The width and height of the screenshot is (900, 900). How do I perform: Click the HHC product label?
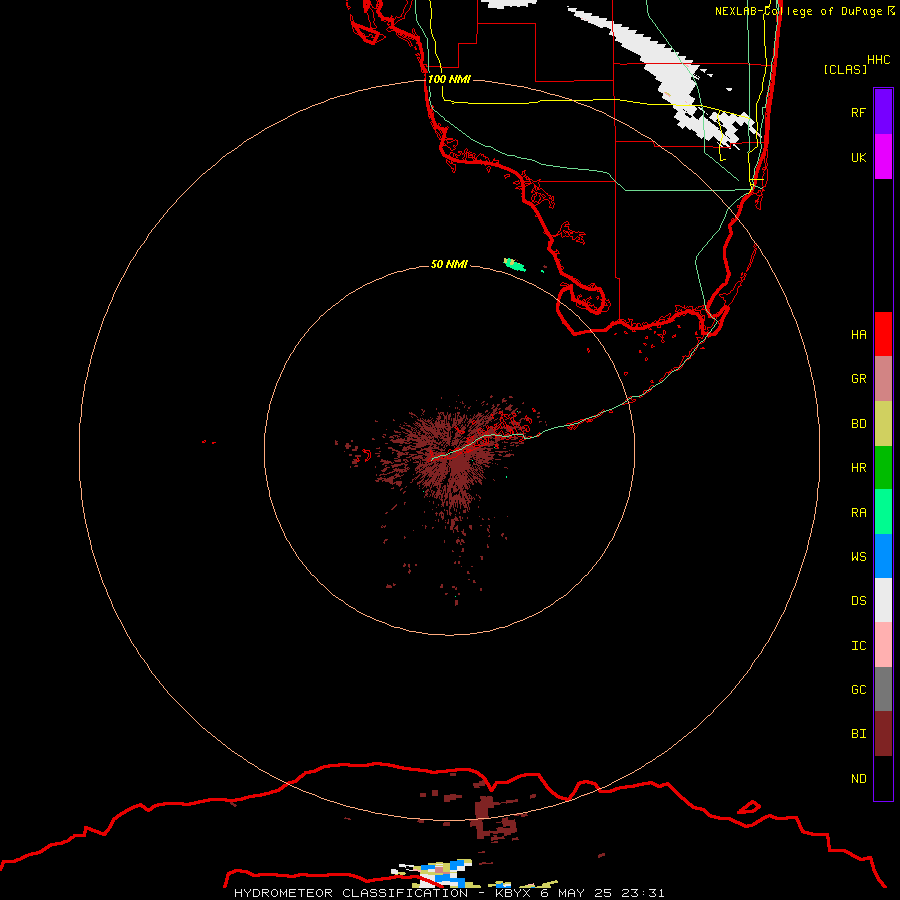tap(878, 60)
